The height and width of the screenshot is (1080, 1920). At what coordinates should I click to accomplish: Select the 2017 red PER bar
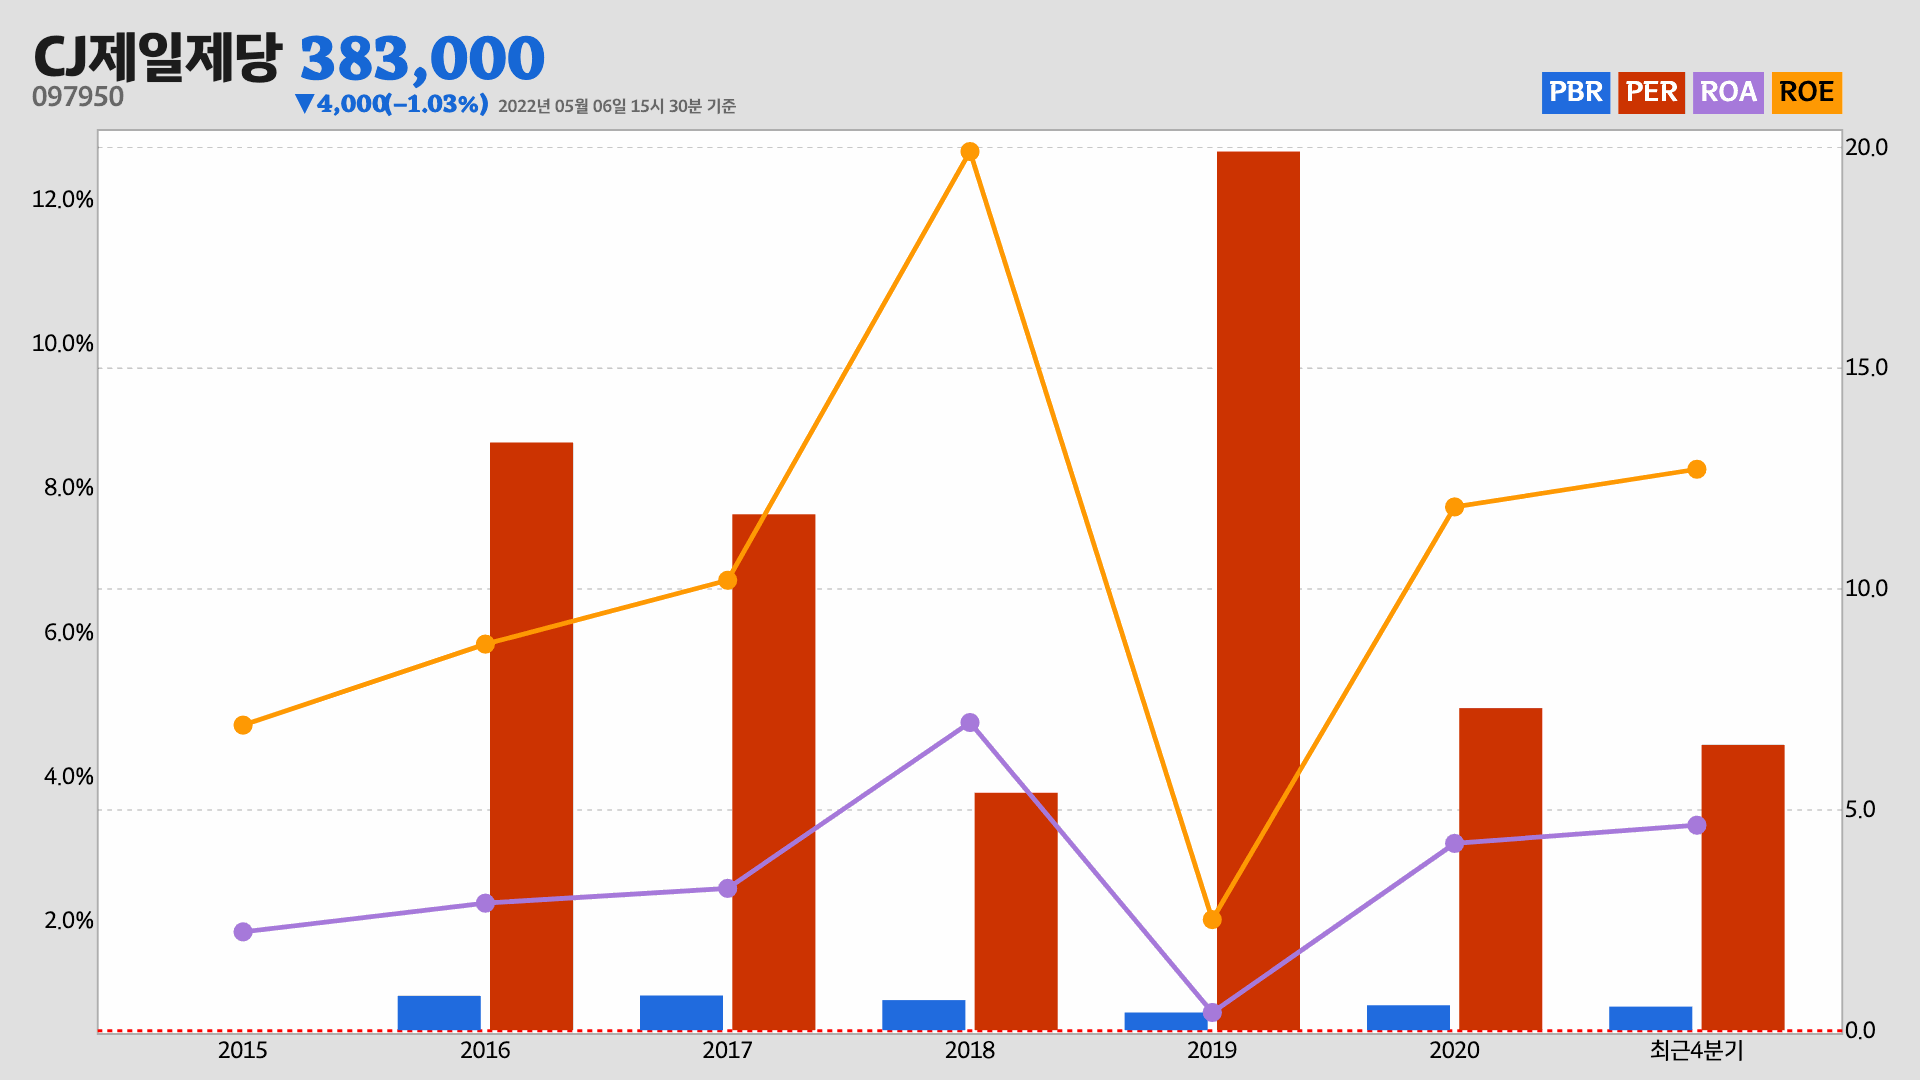coord(773,772)
